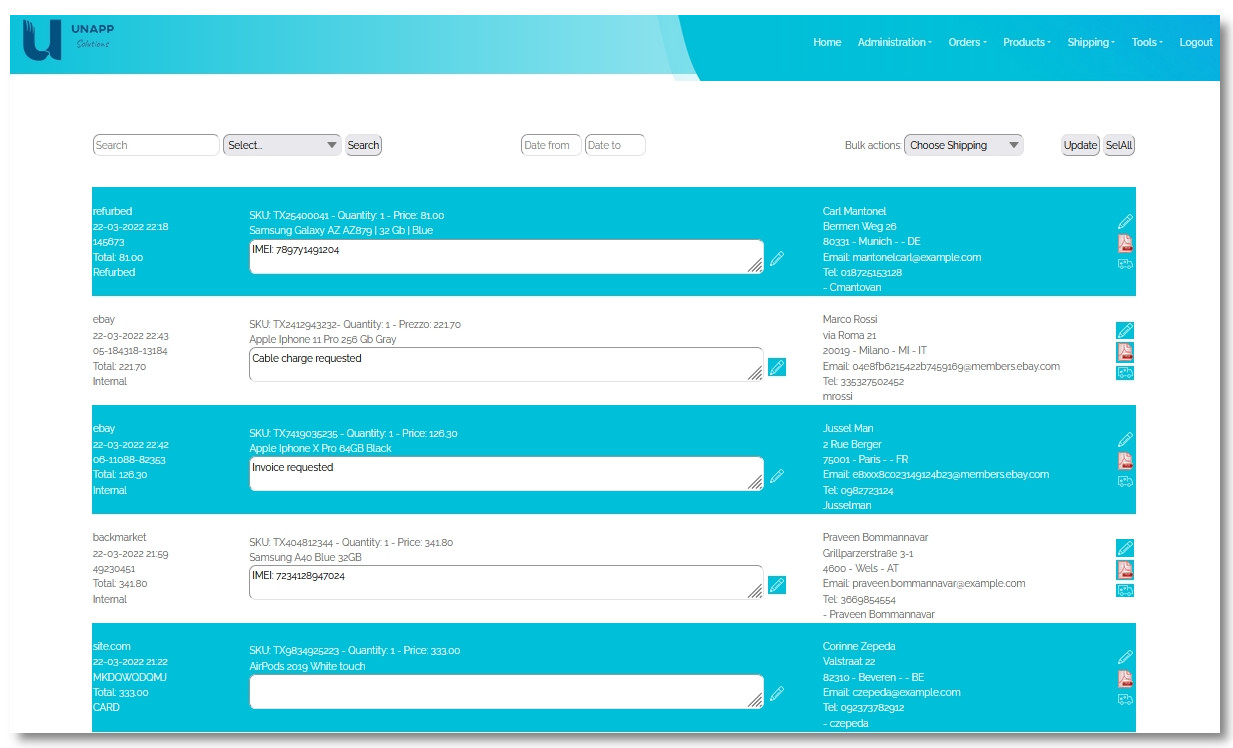Open the 'Choose Shipping' bulk actions dropdown
Viewport: 1233px width, 748px height.
tap(963, 145)
